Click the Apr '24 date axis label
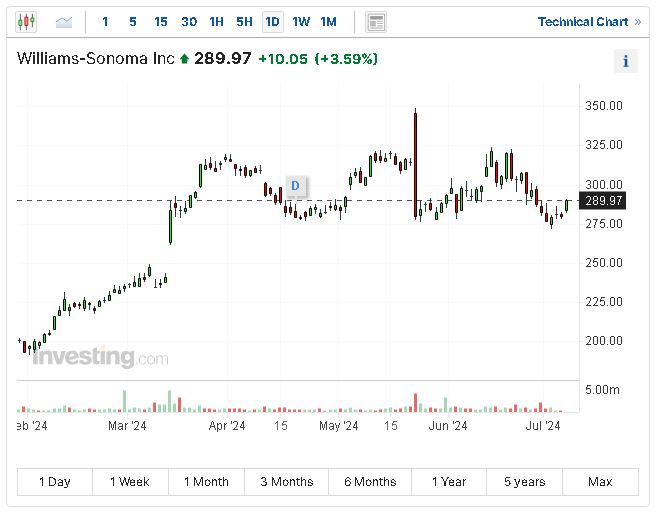659x515 pixels. (x=227, y=426)
